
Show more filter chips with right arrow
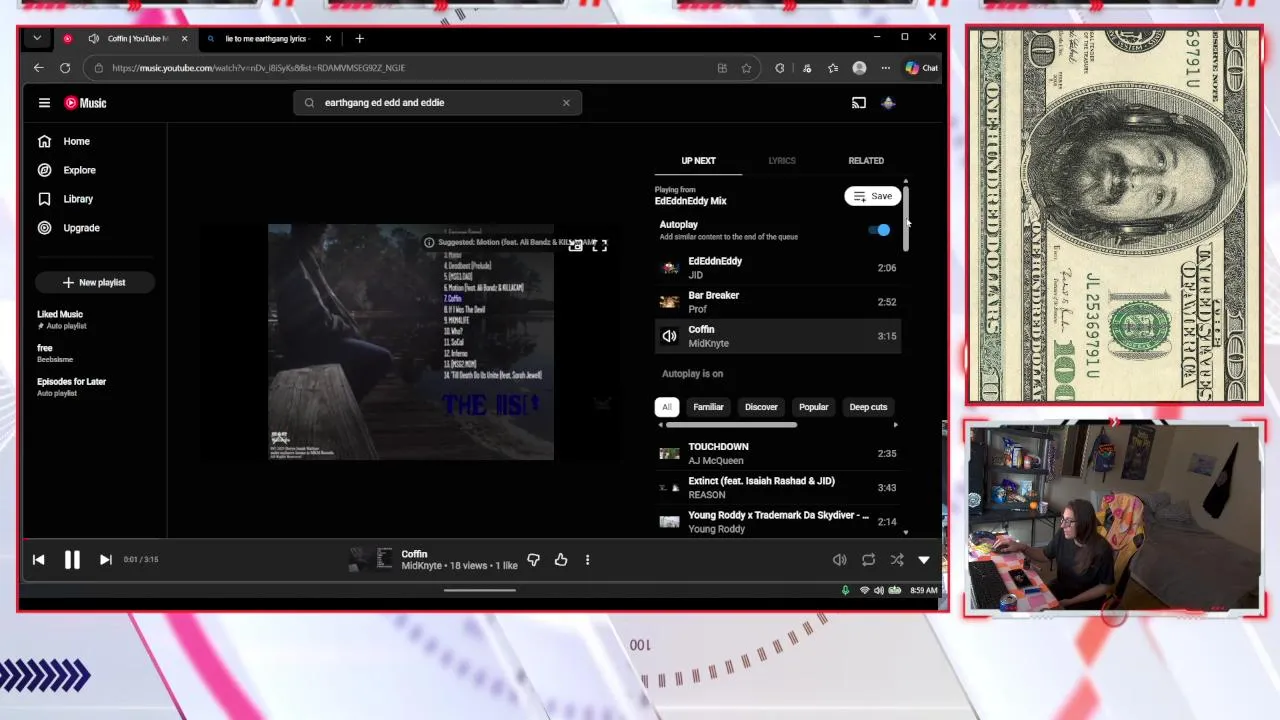[895, 425]
